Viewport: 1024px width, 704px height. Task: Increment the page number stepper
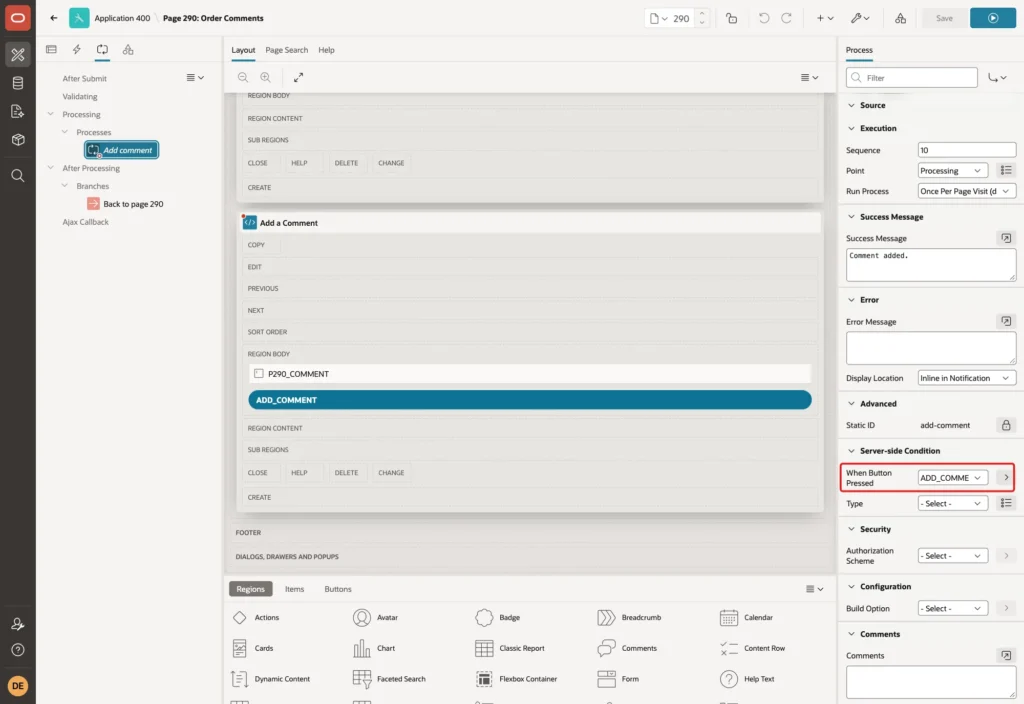pyautogui.click(x=702, y=13)
